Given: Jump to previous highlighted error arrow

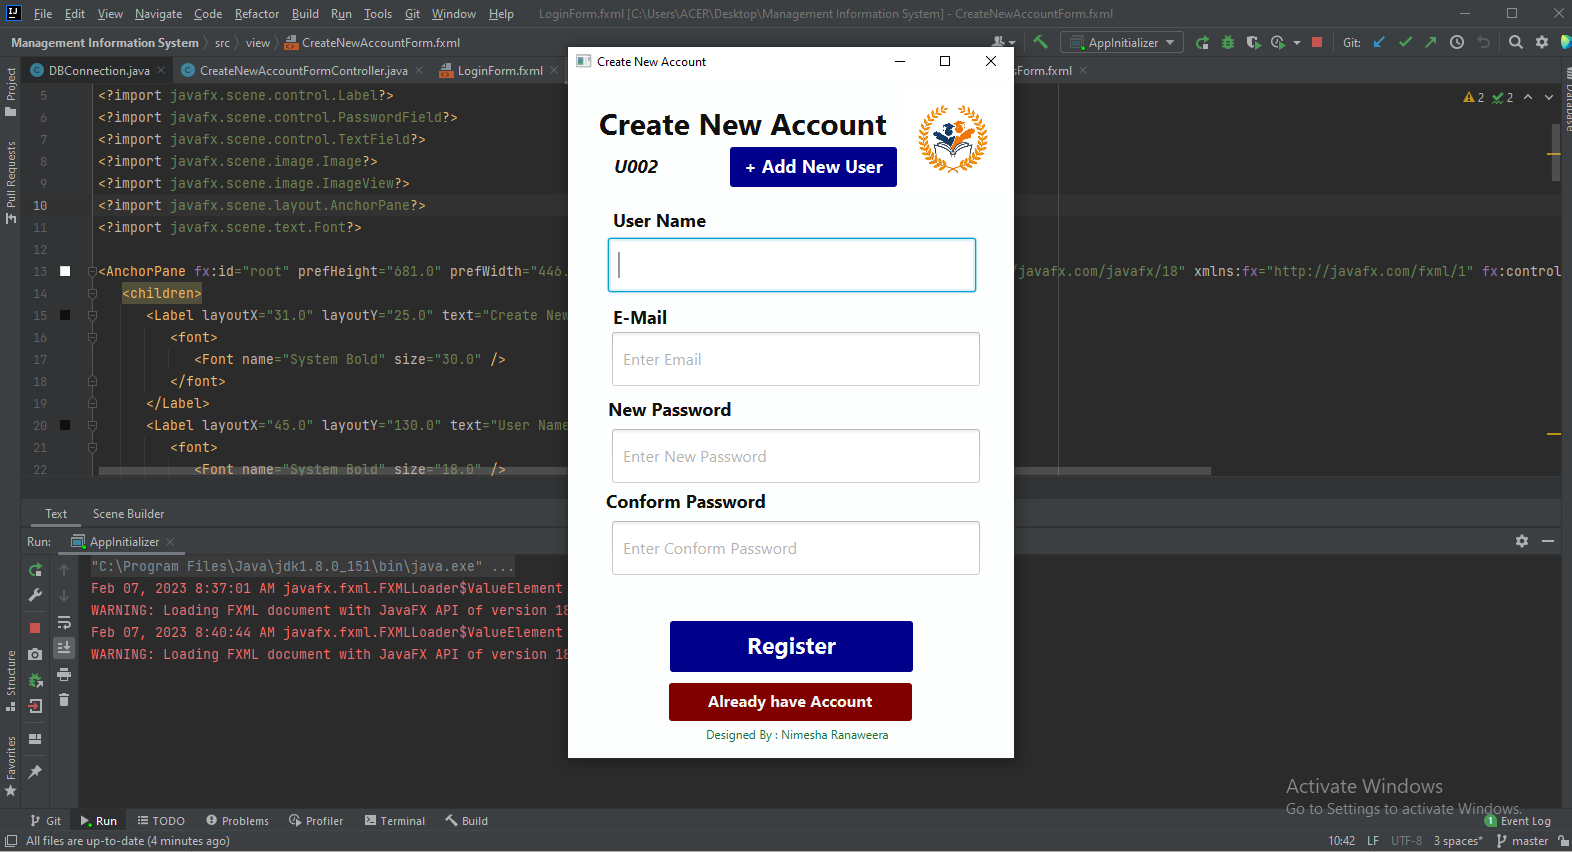Looking at the screenshot, I should pyautogui.click(x=1528, y=97).
